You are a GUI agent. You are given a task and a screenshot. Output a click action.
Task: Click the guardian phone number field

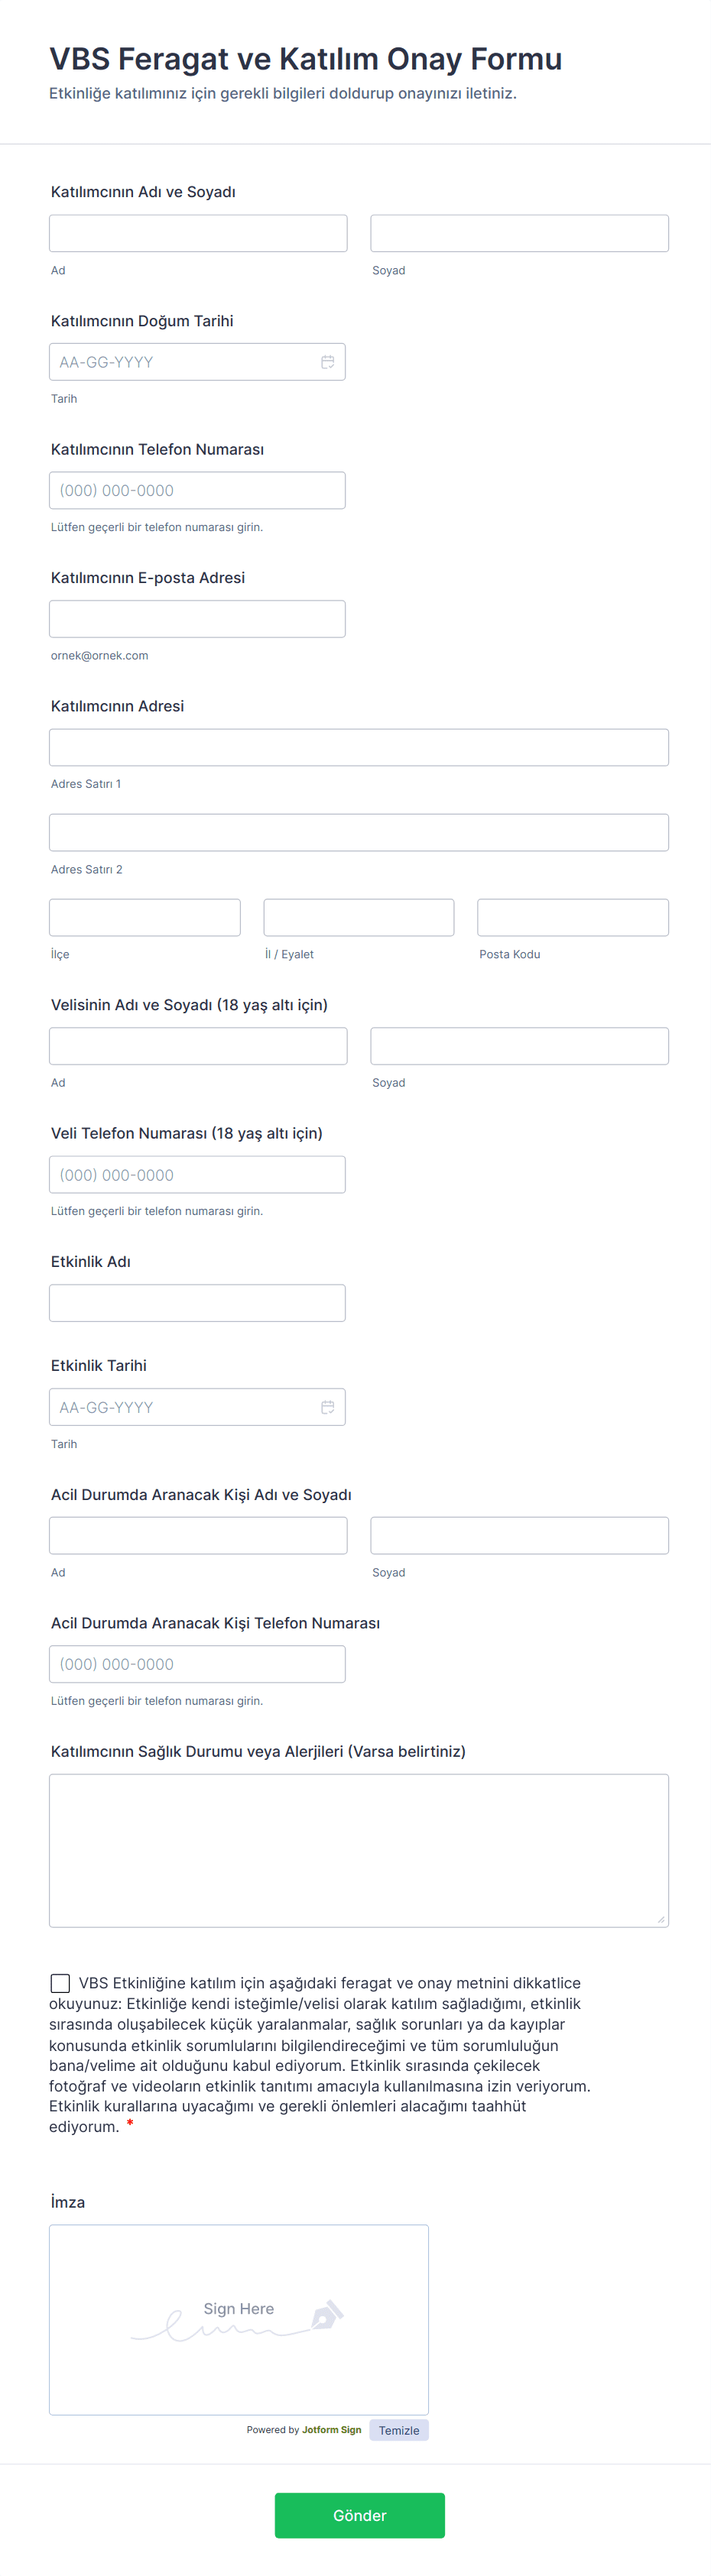click(197, 1175)
